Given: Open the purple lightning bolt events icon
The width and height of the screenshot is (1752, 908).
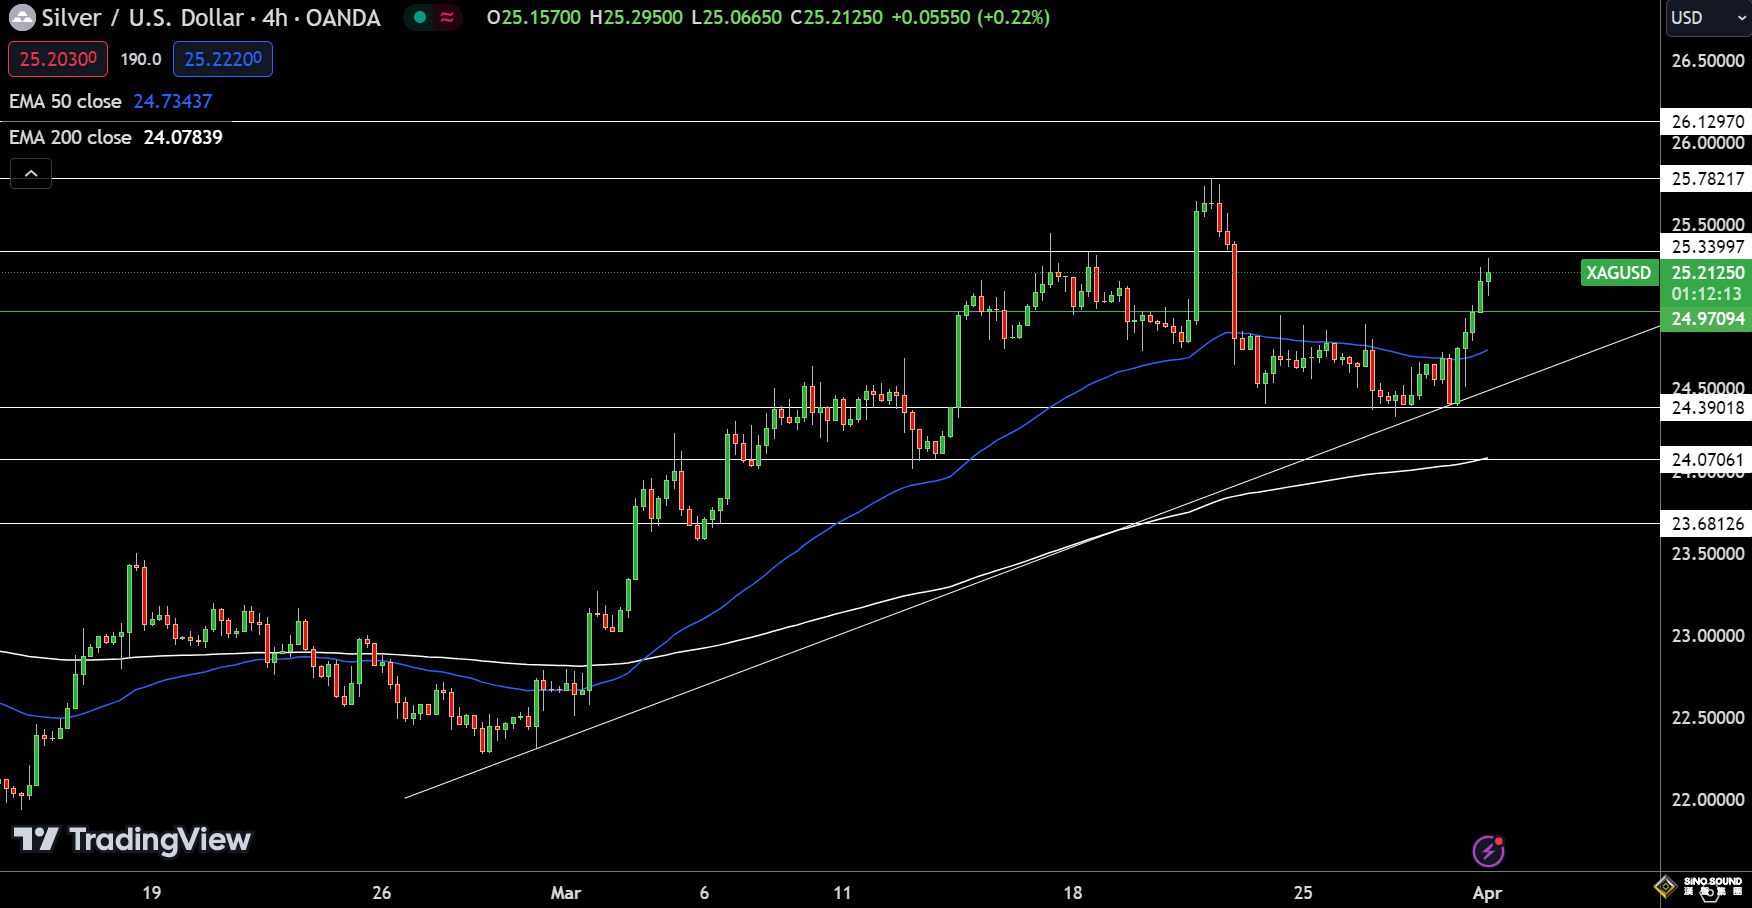Looking at the screenshot, I should [1488, 851].
